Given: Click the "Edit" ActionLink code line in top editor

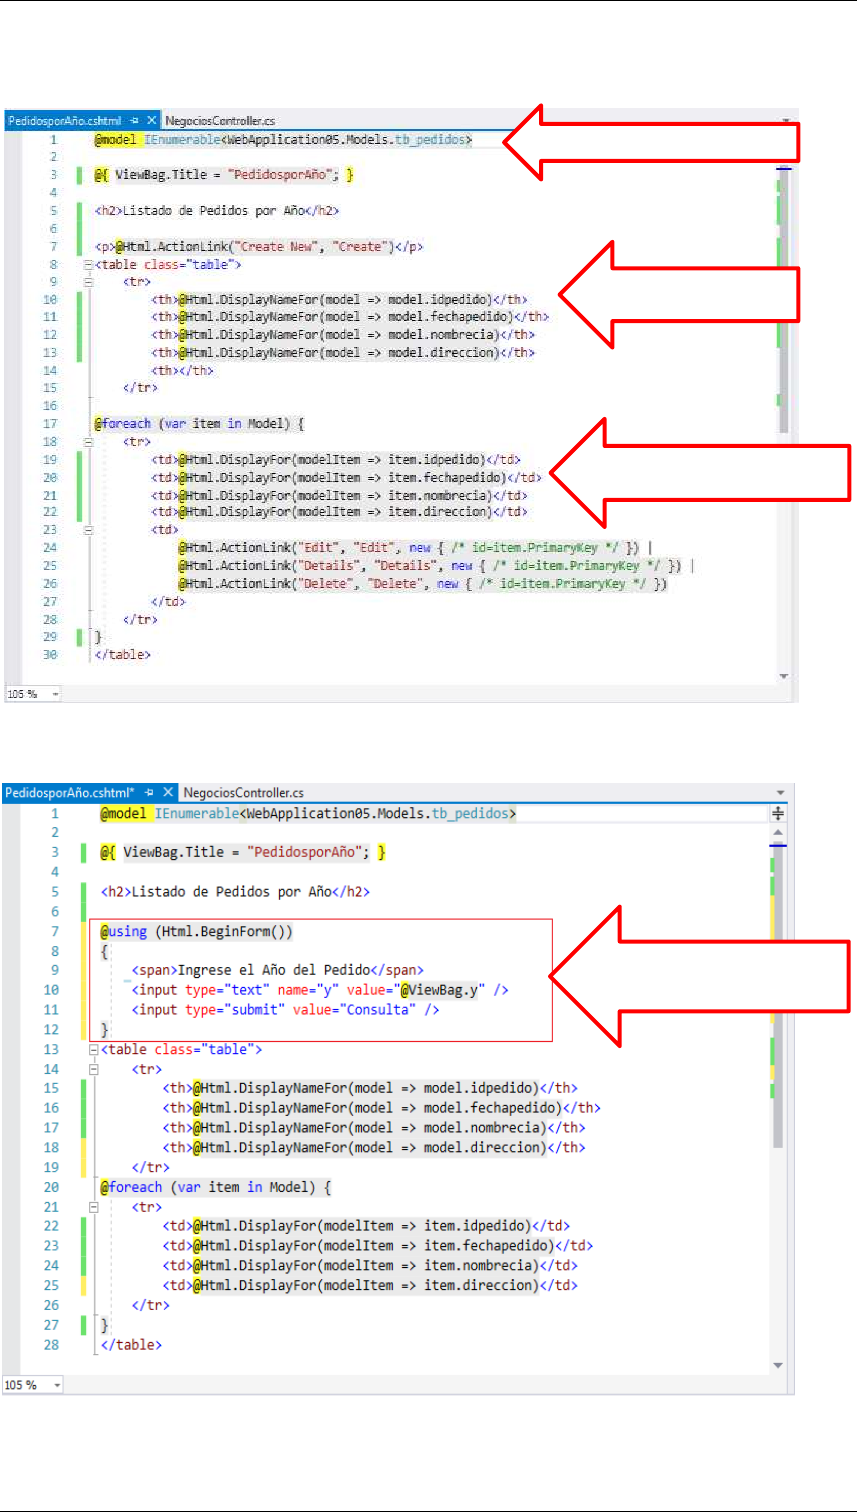Looking at the screenshot, I should point(415,548).
